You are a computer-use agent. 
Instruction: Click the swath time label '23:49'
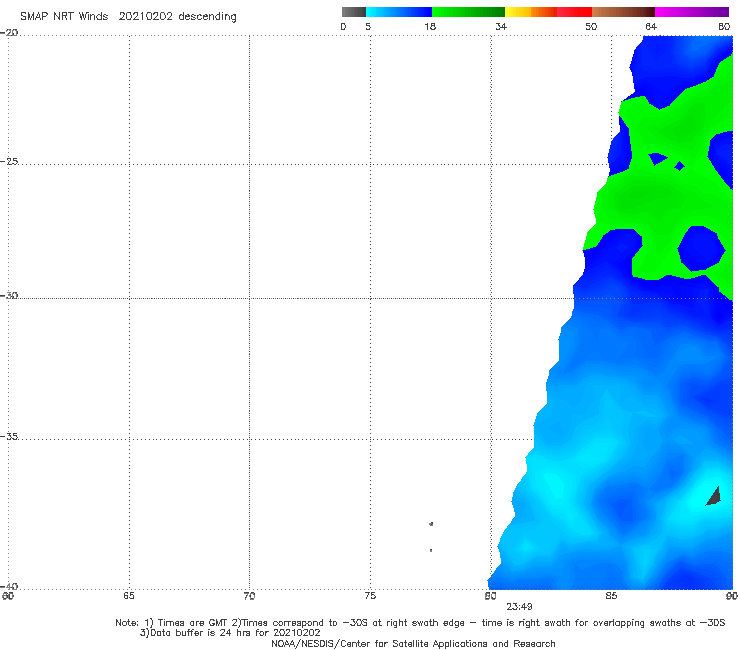pos(519,607)
